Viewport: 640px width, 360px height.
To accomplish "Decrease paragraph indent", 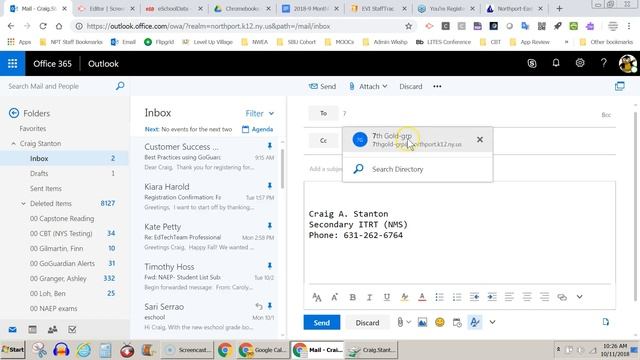I will click(x=474, y=297).
